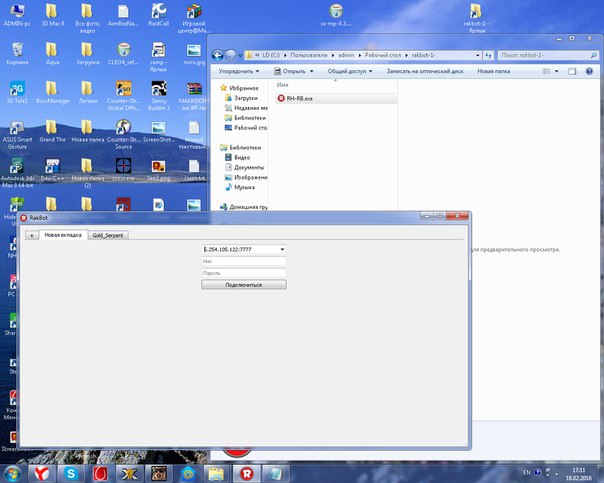Select Документы library in Explorer sidebar
Viewport: 604px width, 483px height.
pyautogui.click(x=245, y=168)
